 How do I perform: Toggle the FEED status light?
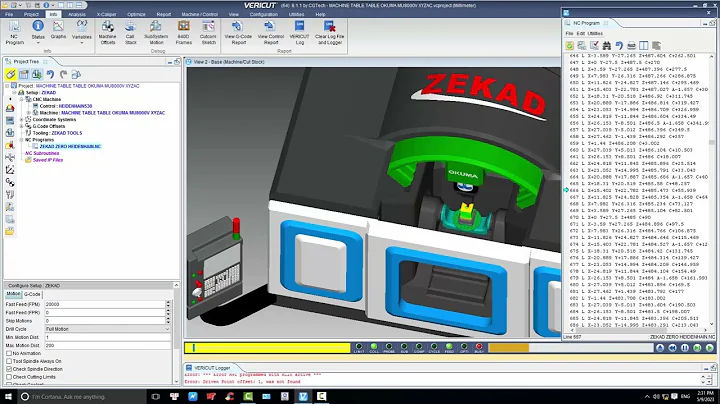[x=449, y=347]
